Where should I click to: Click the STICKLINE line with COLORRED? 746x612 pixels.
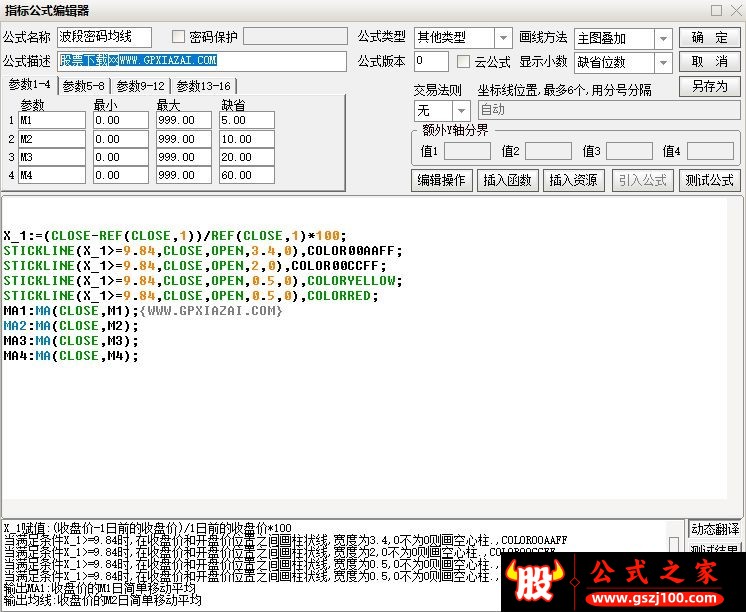tap(191, 296)
